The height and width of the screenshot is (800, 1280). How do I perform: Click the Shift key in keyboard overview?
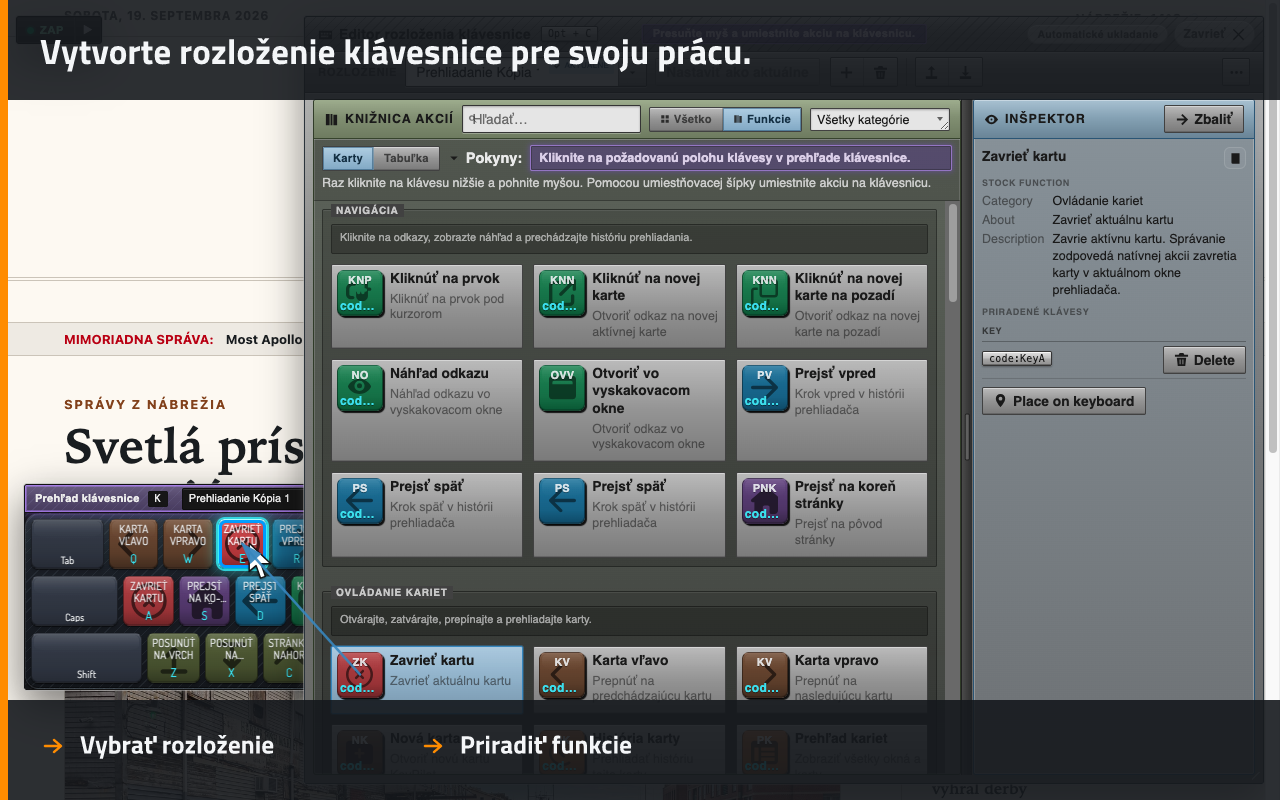pyautogui.click(x=87, y=658)
